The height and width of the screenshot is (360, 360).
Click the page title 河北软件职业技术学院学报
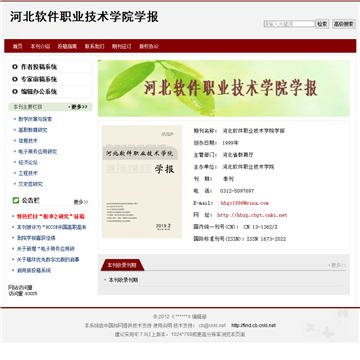(x=84, y=17)
